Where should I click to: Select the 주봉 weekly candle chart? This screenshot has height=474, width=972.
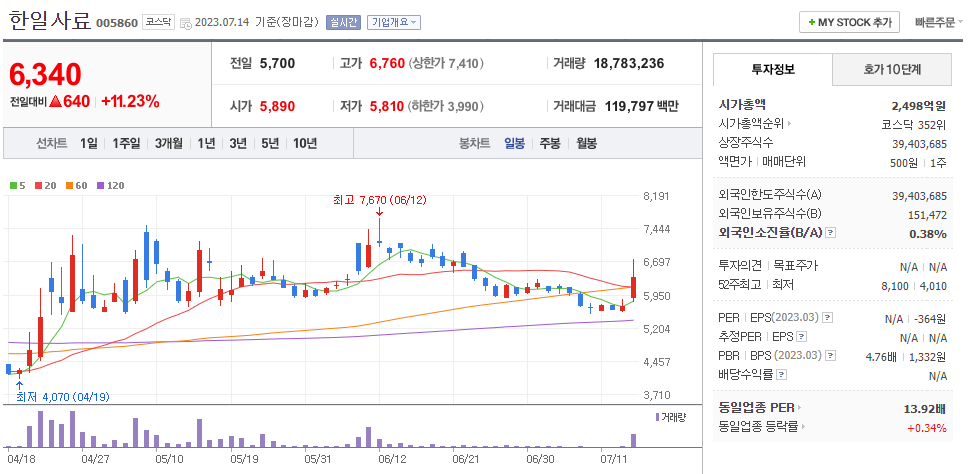pos(550,143)
